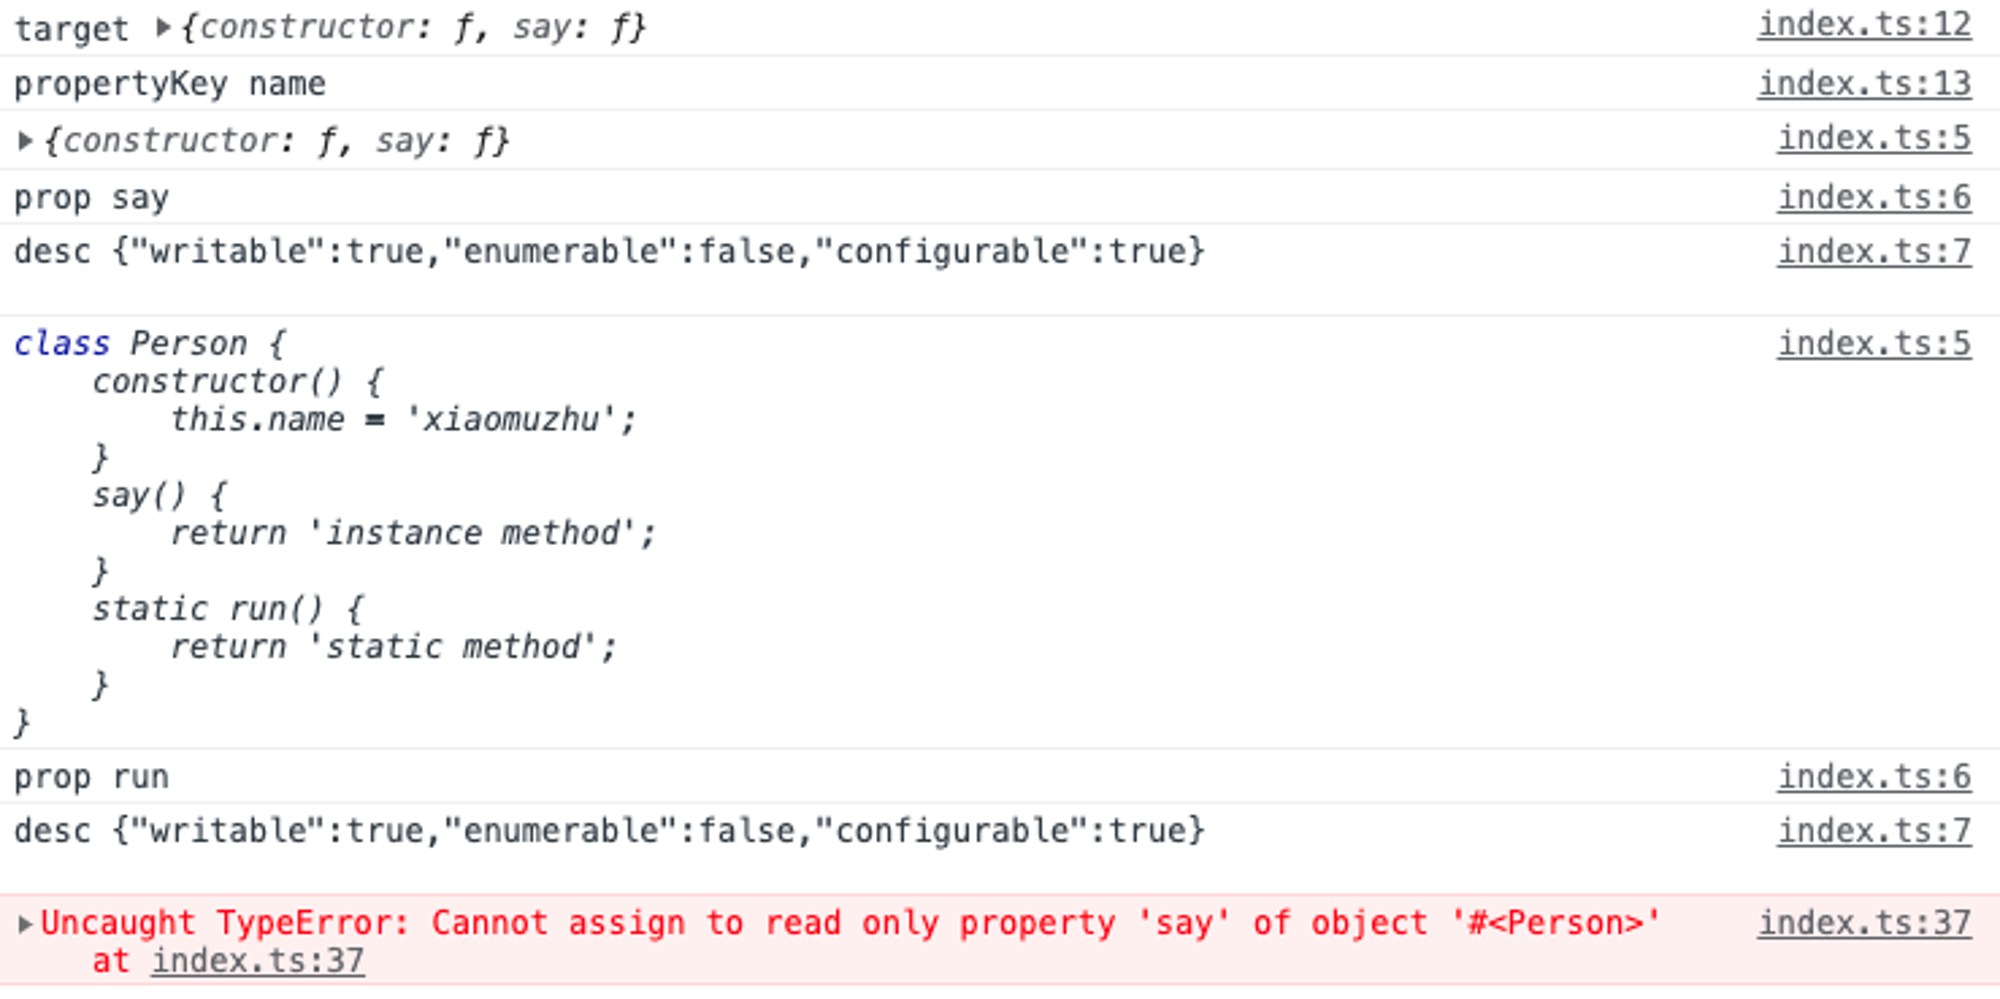2000x999 pixels.
Task: Open index.ts:5 link beside constructor object
Action: click(x=1874, y=139)
